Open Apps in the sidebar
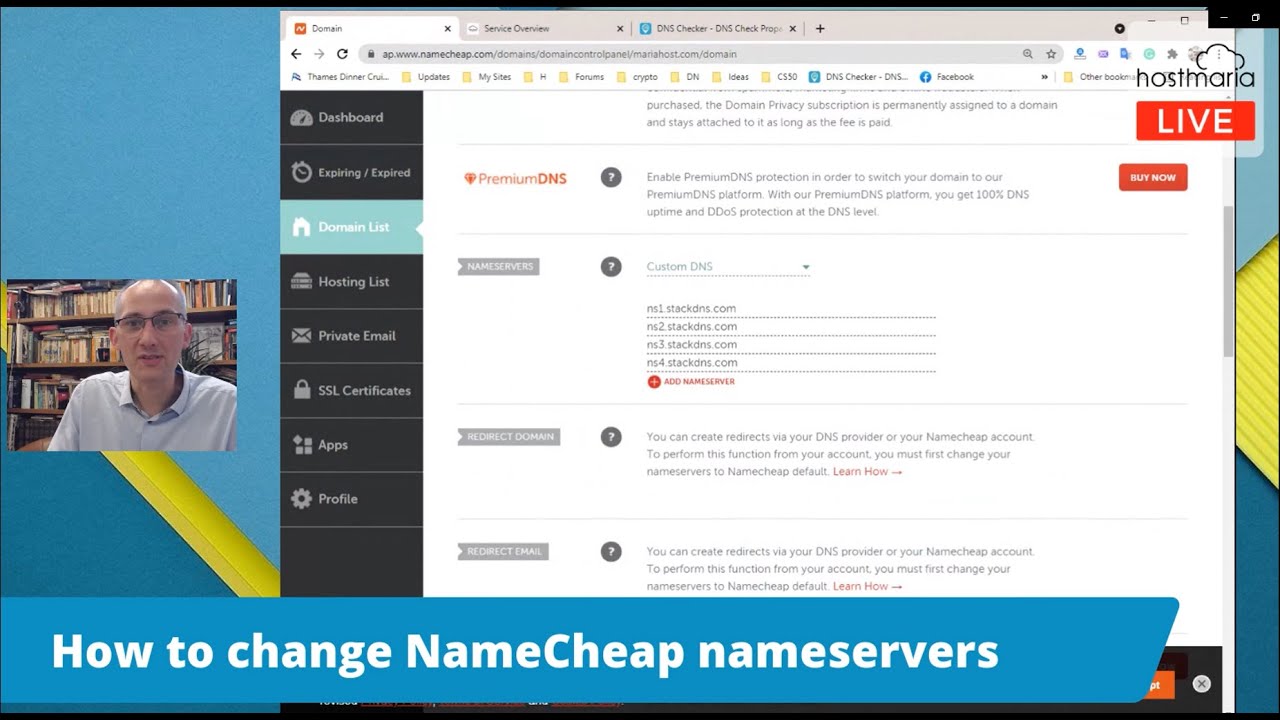 [351, 445]
